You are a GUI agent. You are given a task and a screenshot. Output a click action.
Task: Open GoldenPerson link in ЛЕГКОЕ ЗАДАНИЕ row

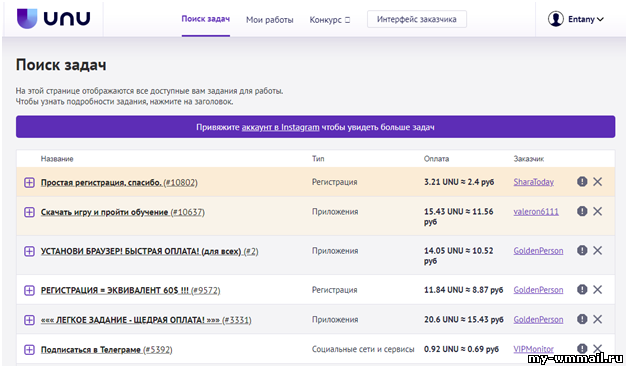click(538, 320)
